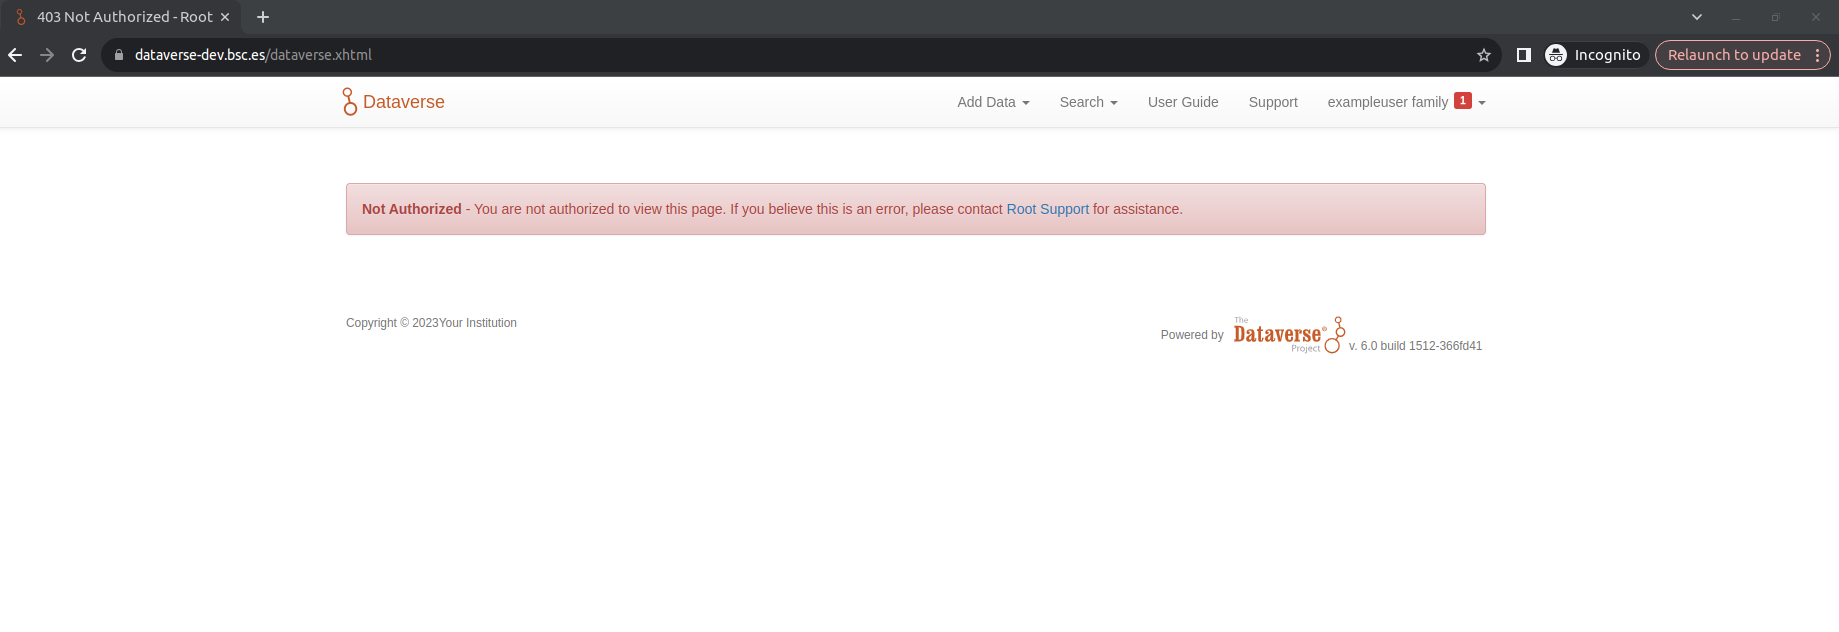The width and height of the screenshot is (1839, 632).
Task: Click the Dataverse logo in navbar
Action: coord(394,102)
